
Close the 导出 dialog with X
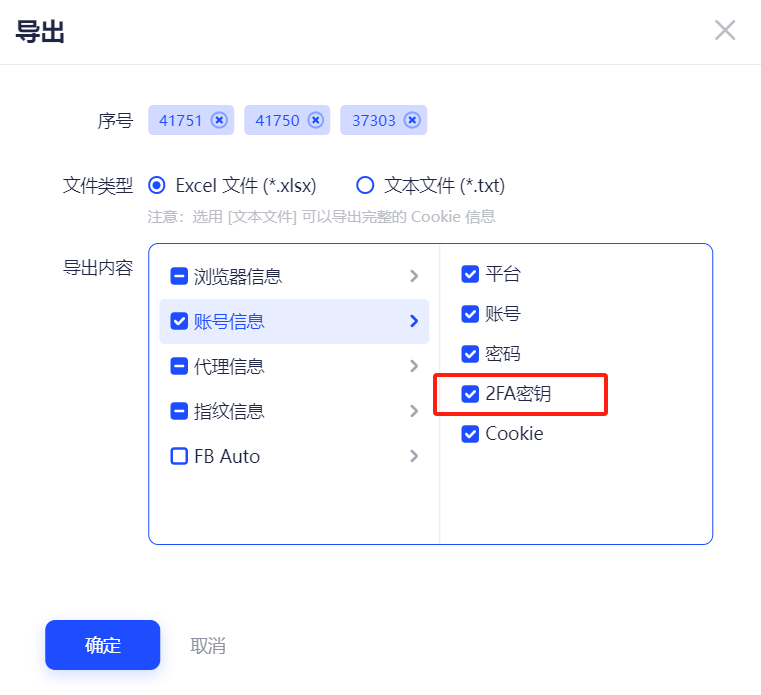pos(725,31)
